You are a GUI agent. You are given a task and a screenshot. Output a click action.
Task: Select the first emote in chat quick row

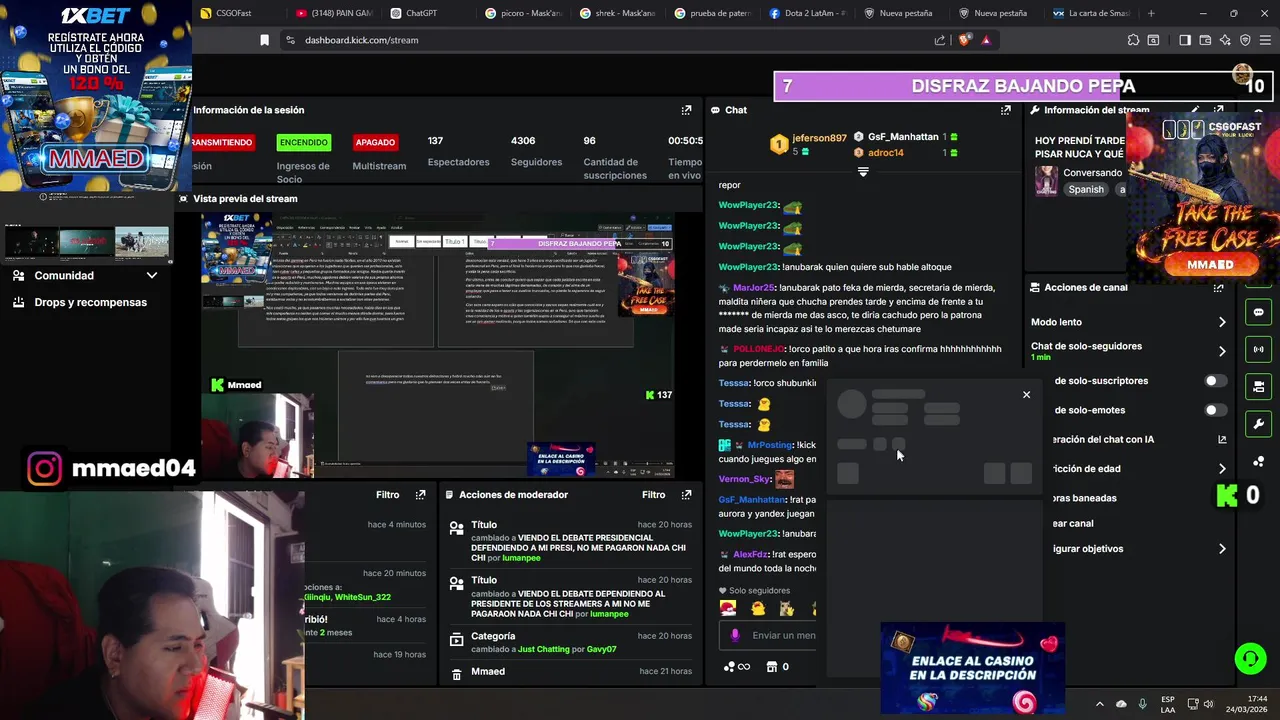point(728,608)
